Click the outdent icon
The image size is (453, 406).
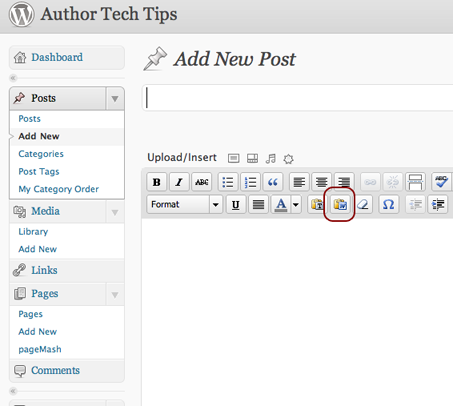415,204
